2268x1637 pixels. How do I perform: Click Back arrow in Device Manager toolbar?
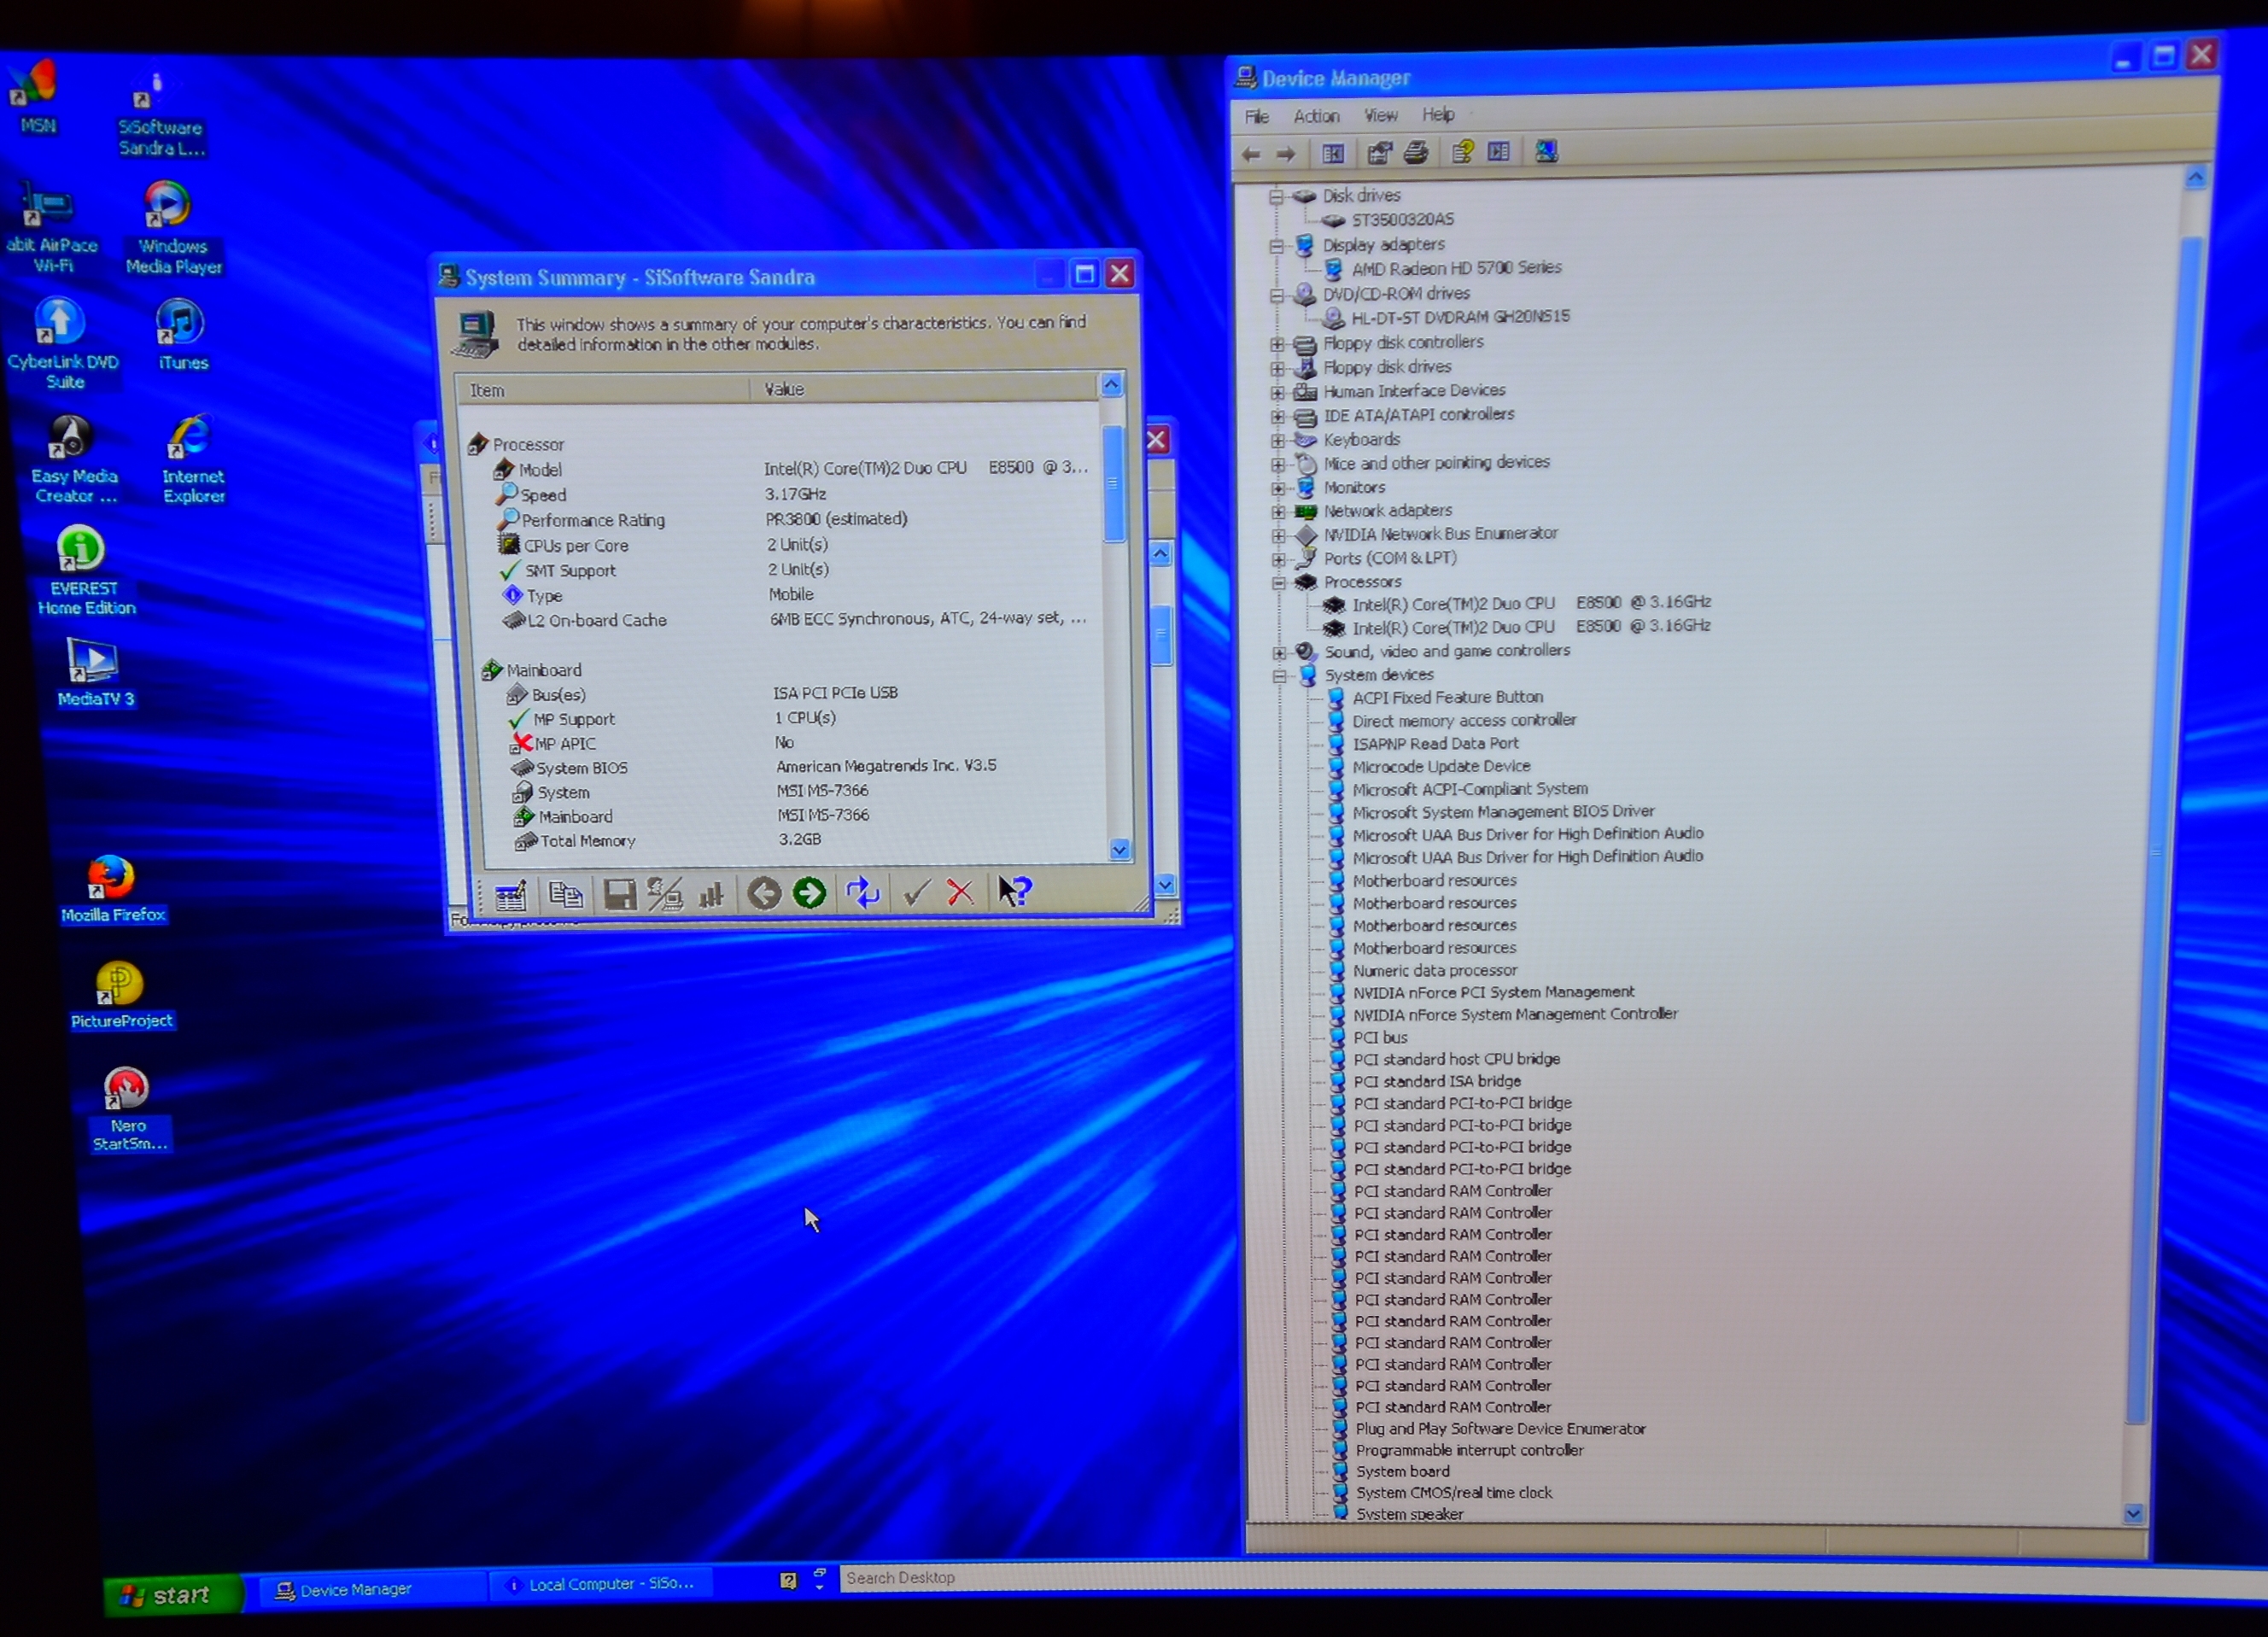[x=1250, y=154]
